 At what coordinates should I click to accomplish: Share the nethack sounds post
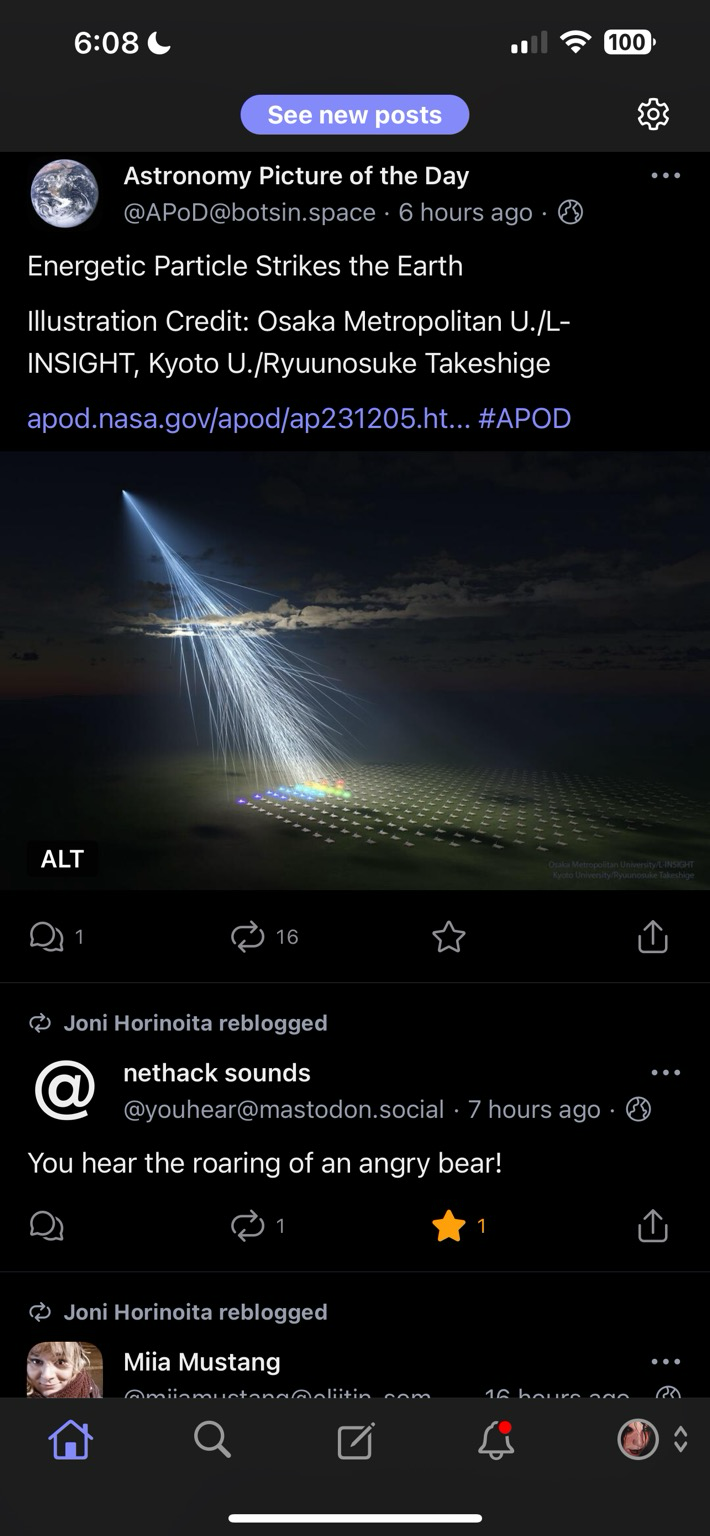[x=652, y=1226]
